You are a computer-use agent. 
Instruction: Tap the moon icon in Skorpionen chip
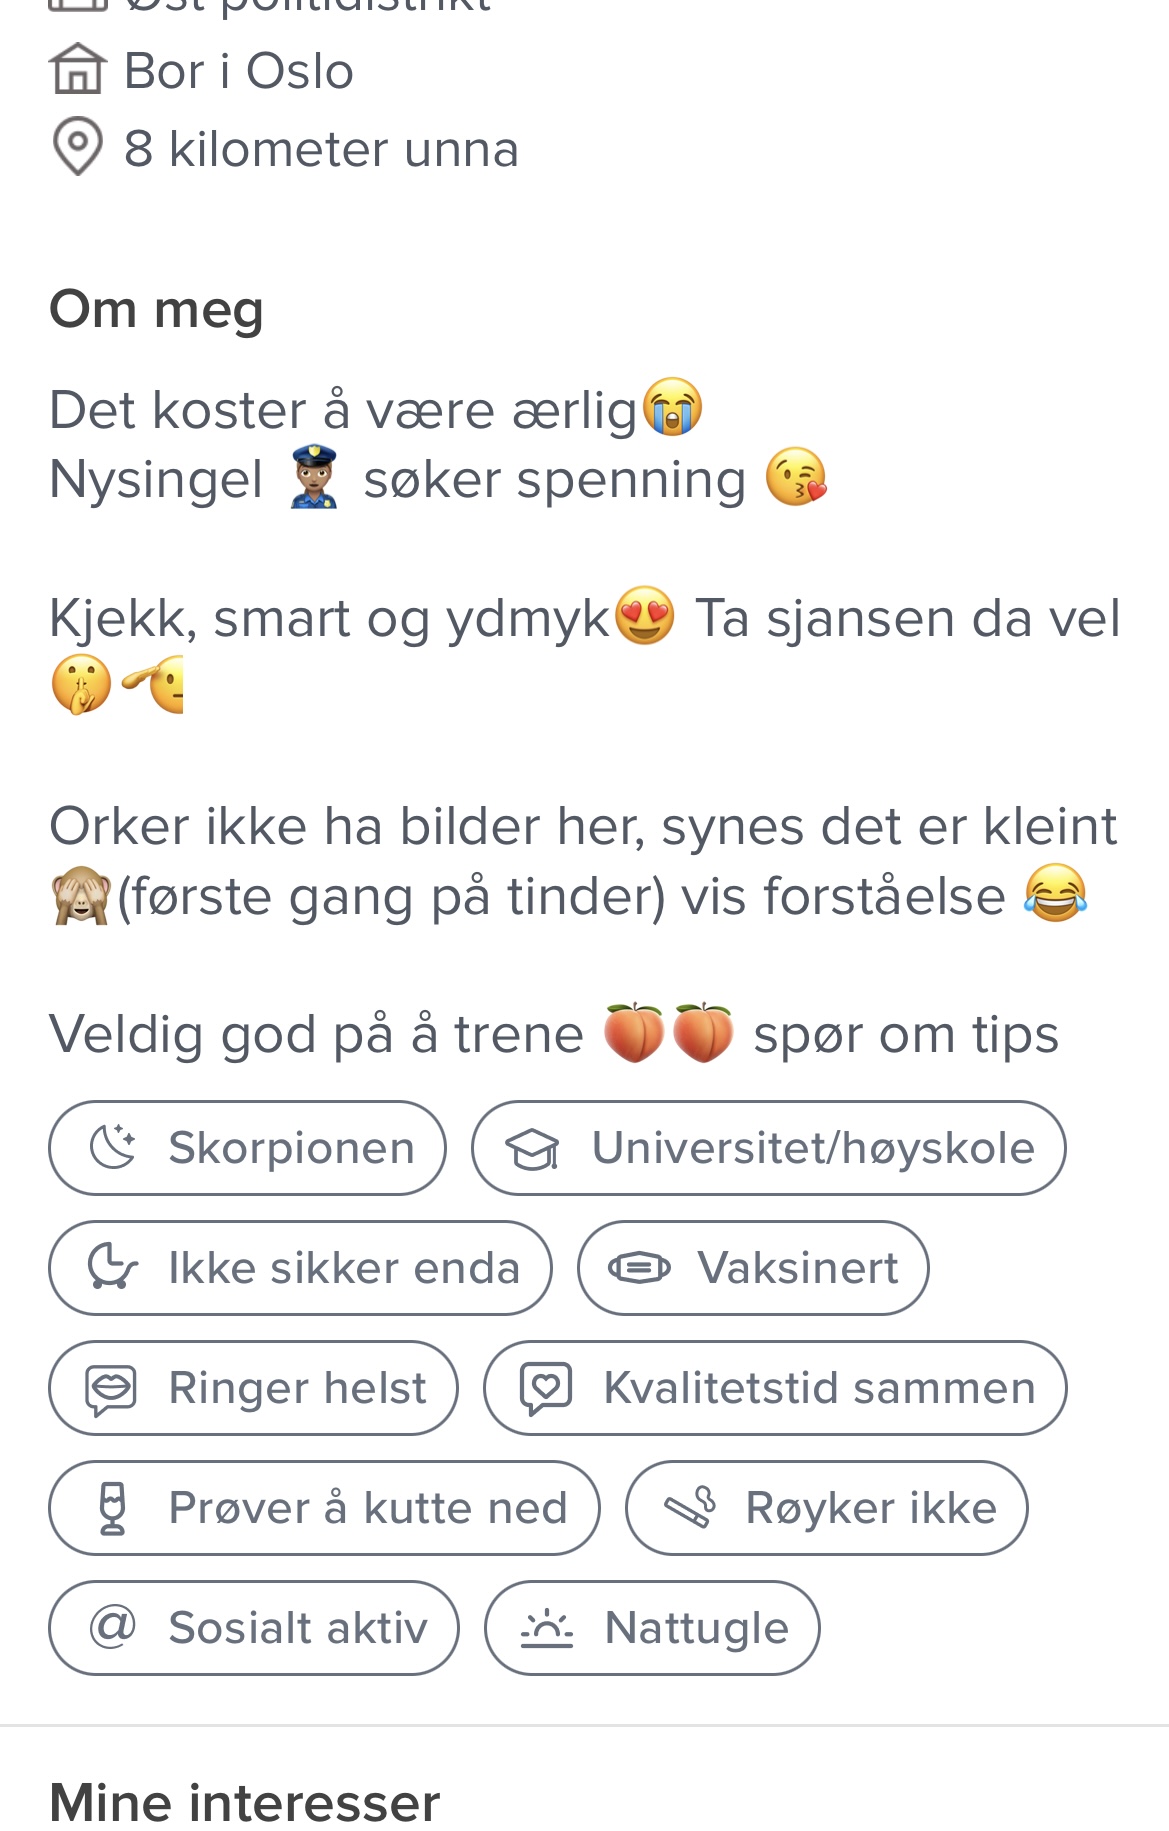[x=113, y=1147]
